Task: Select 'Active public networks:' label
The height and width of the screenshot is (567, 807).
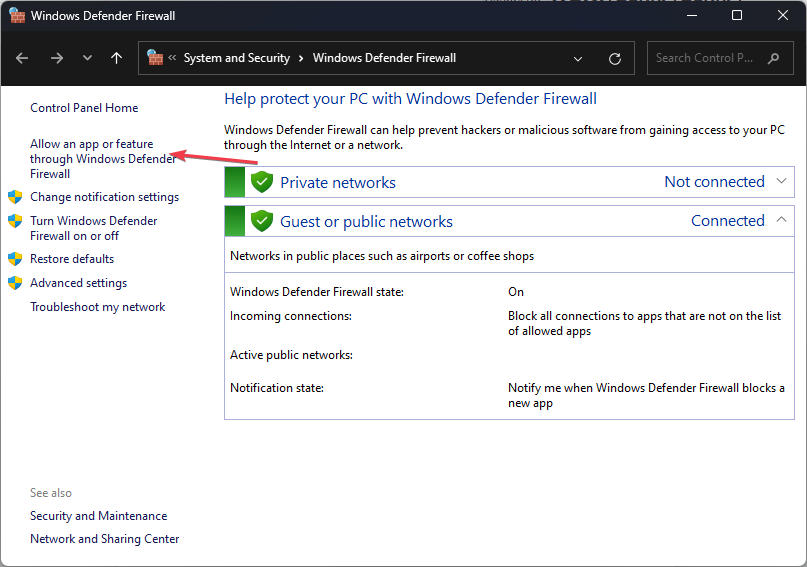Action: coord(291,355)
